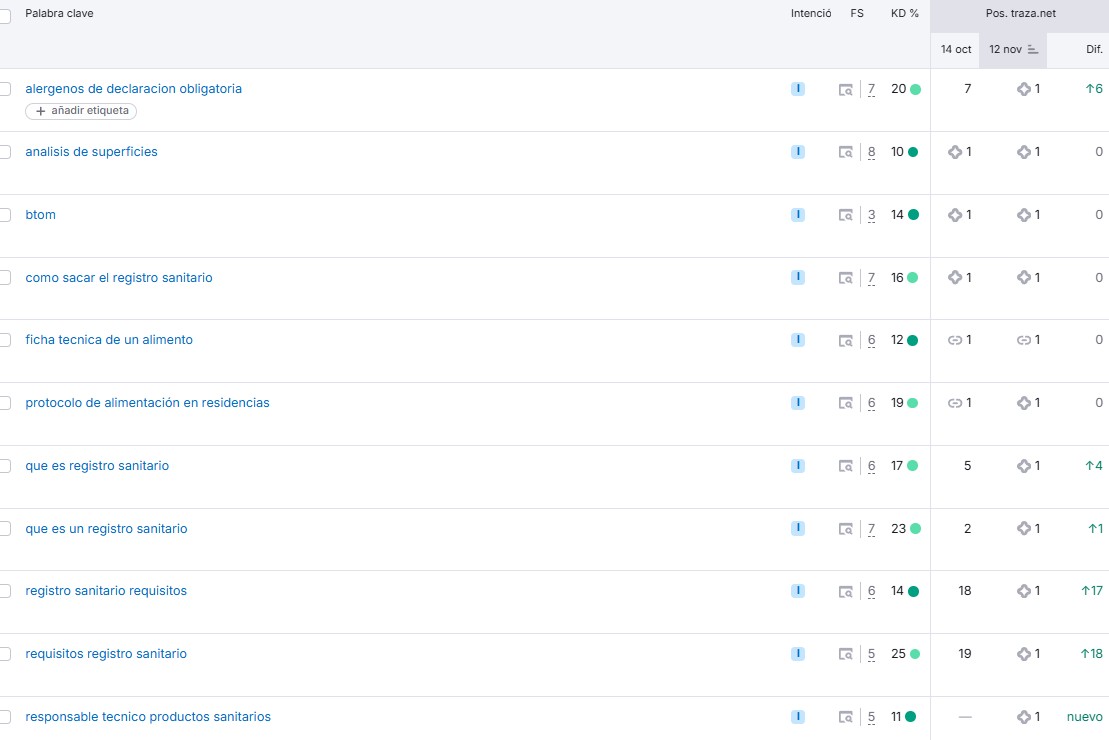The height and width of the screenshot is (740, 1109).
Task: Click the 14 oct date column header
Action: (x=955, y=49)
